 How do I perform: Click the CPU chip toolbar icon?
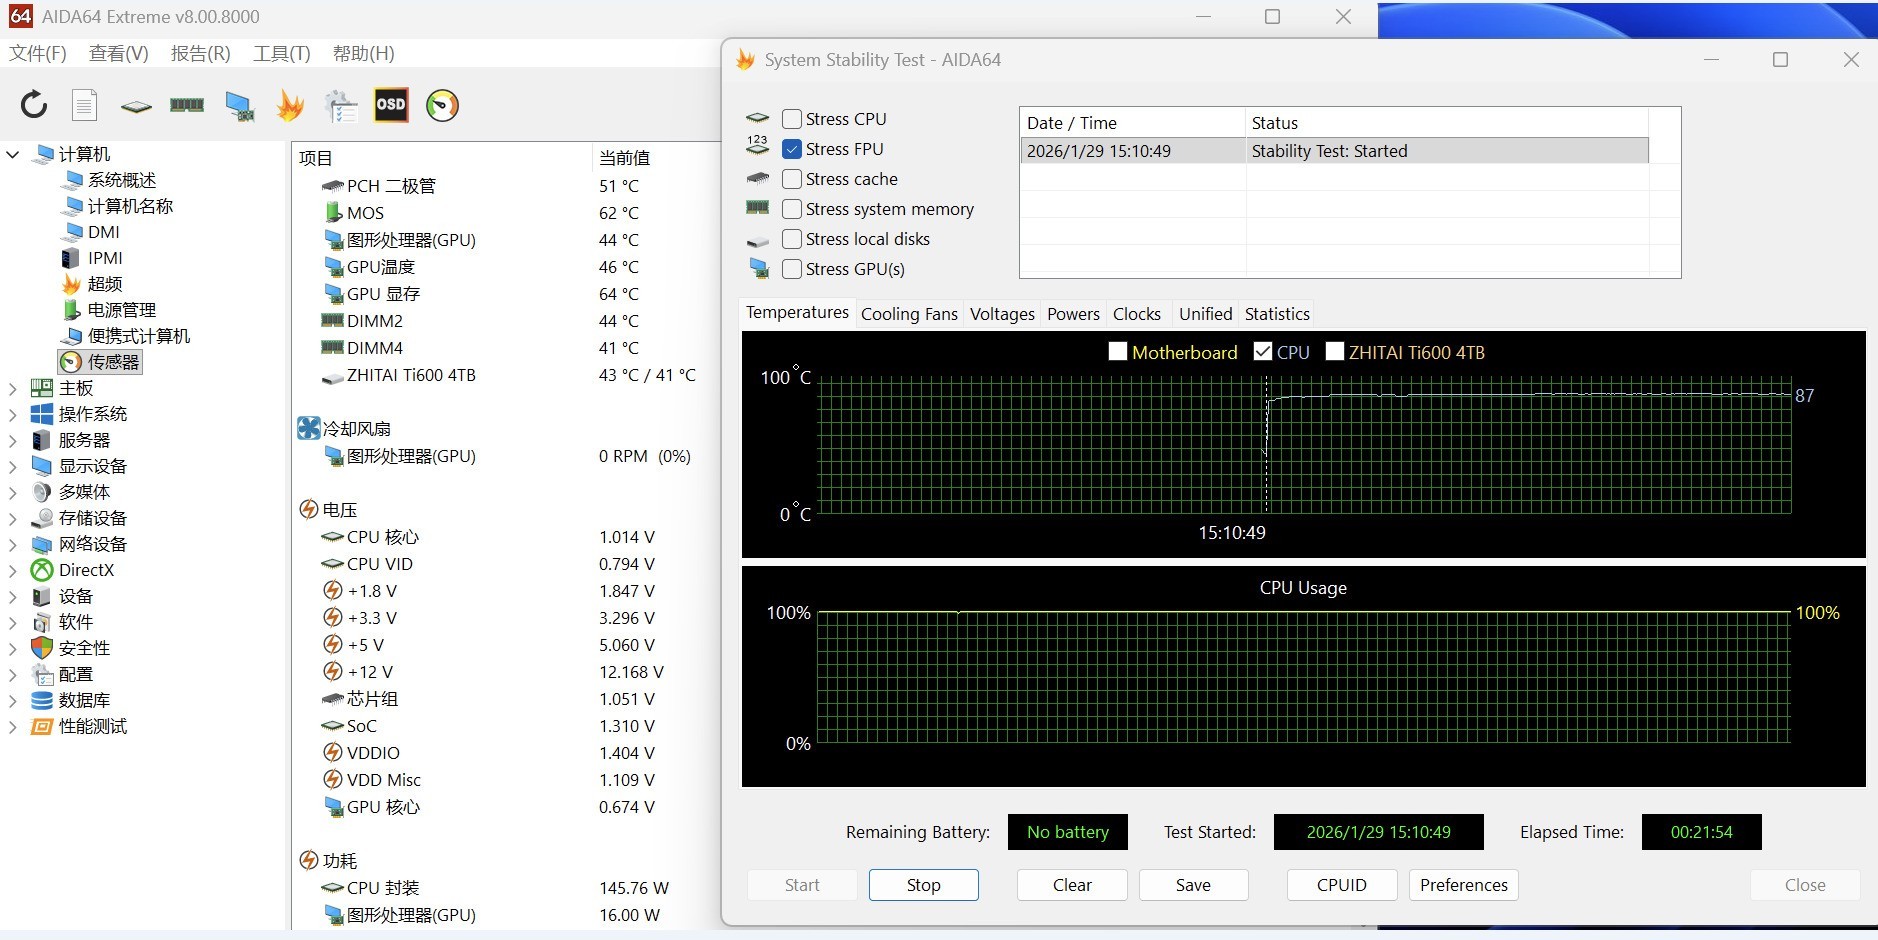[x=135, y=105]
